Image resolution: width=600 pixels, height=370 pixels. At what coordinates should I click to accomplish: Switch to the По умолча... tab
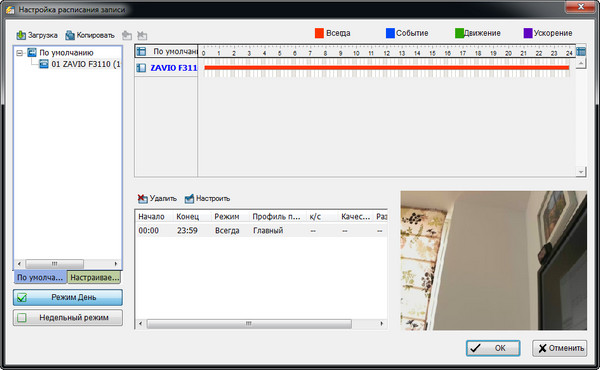click(40, 277)
